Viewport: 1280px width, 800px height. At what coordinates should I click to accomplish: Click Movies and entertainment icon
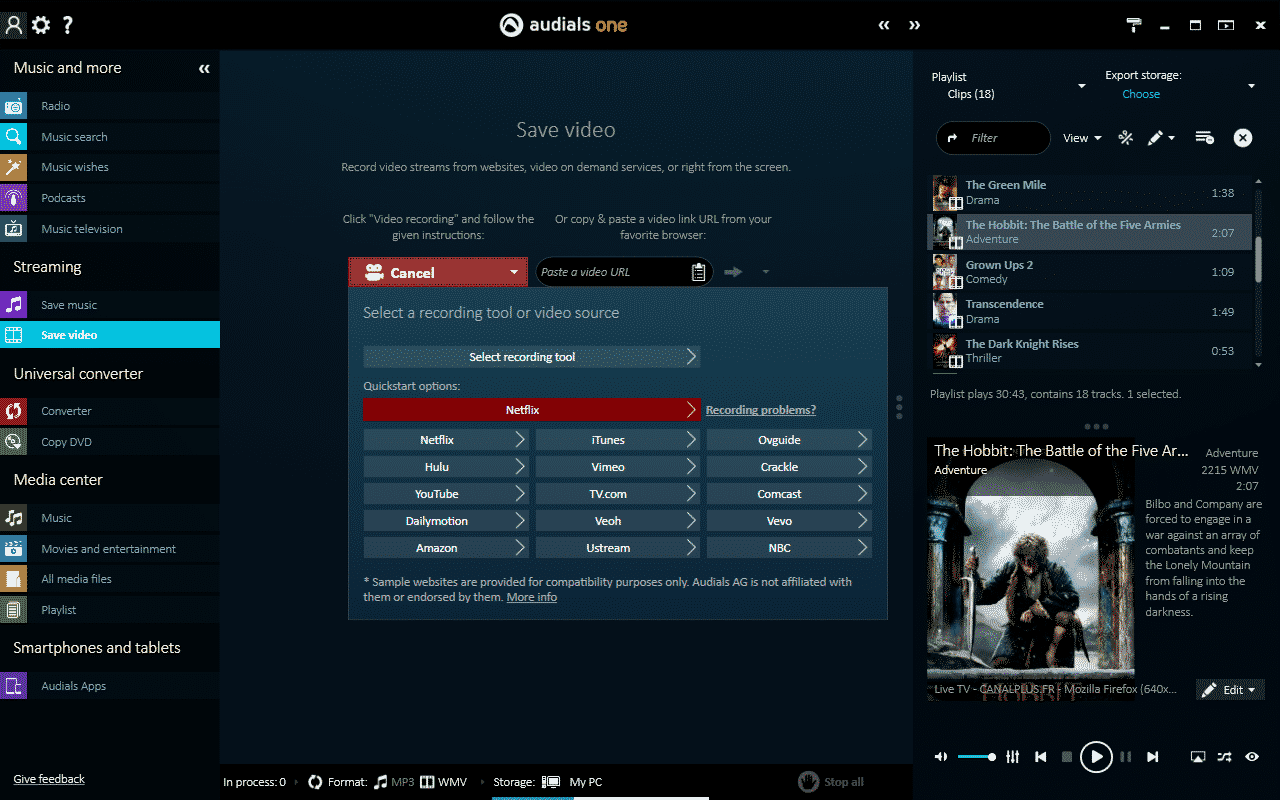pos(14,549)
